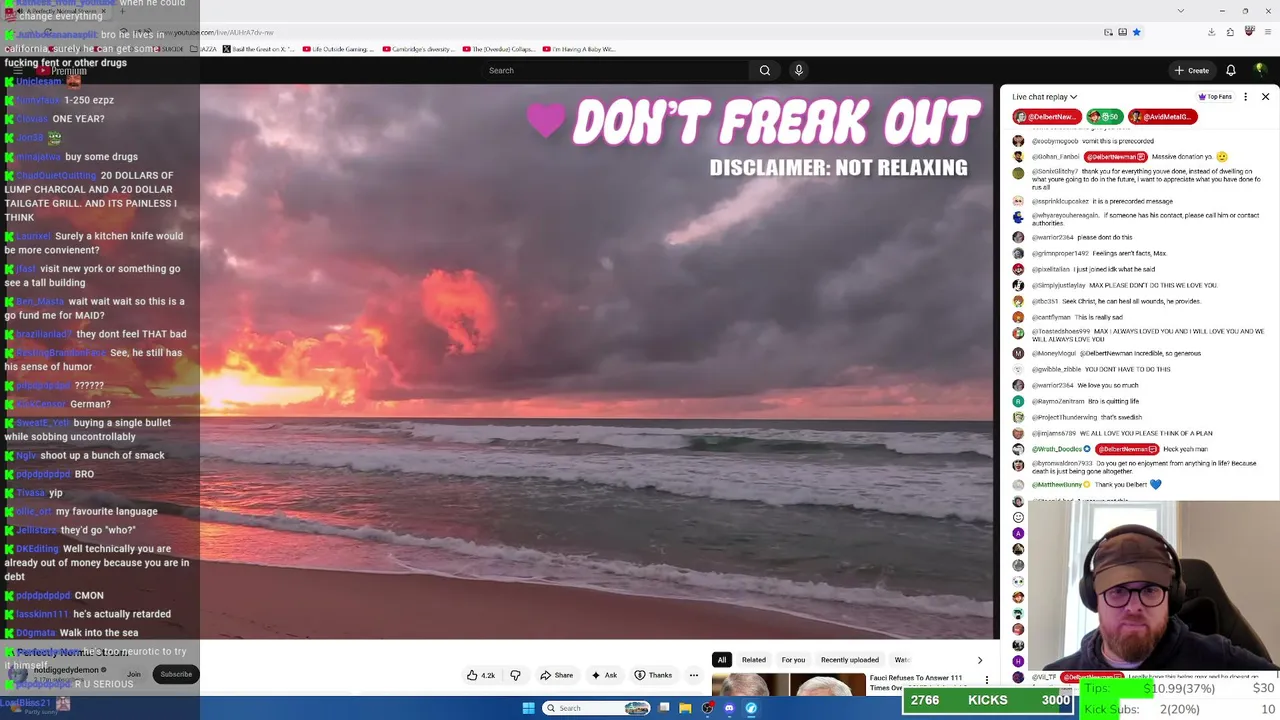This screenshot has width=1280, height=720.
Task: Open 'Basil the Great on X' bookmark
Action: pos(258,49)
